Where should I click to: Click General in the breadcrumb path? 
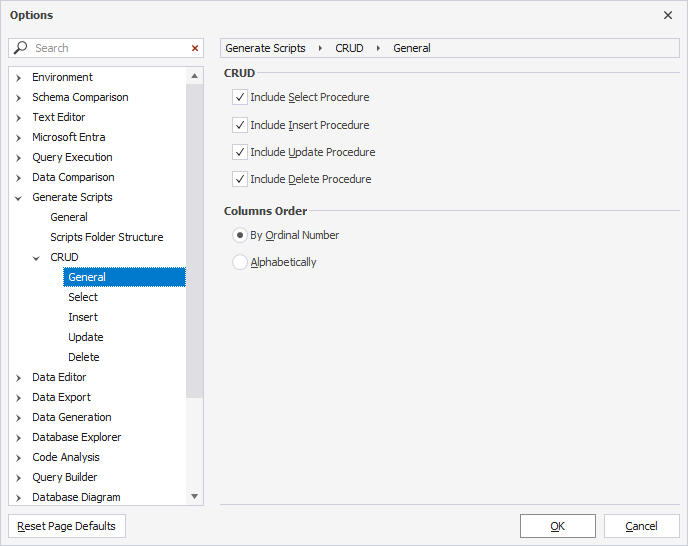[412, 48]
